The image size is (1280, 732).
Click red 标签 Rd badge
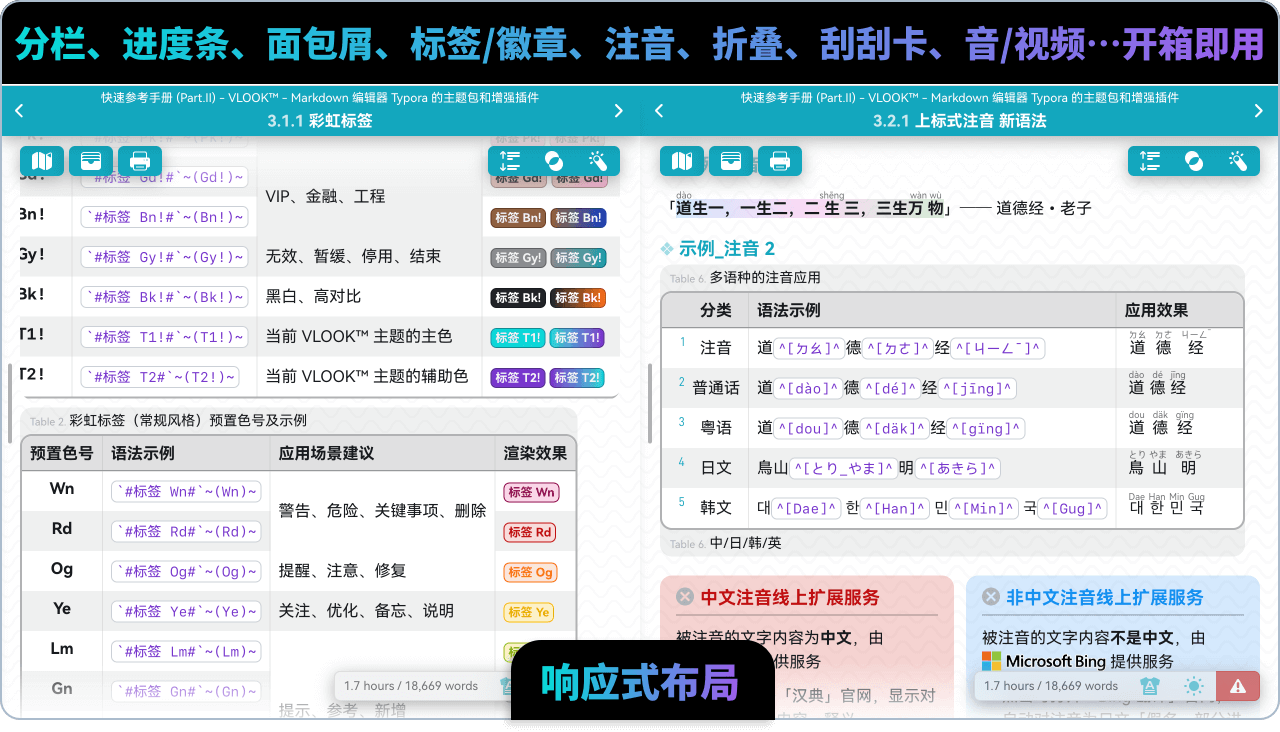[530, 532]
